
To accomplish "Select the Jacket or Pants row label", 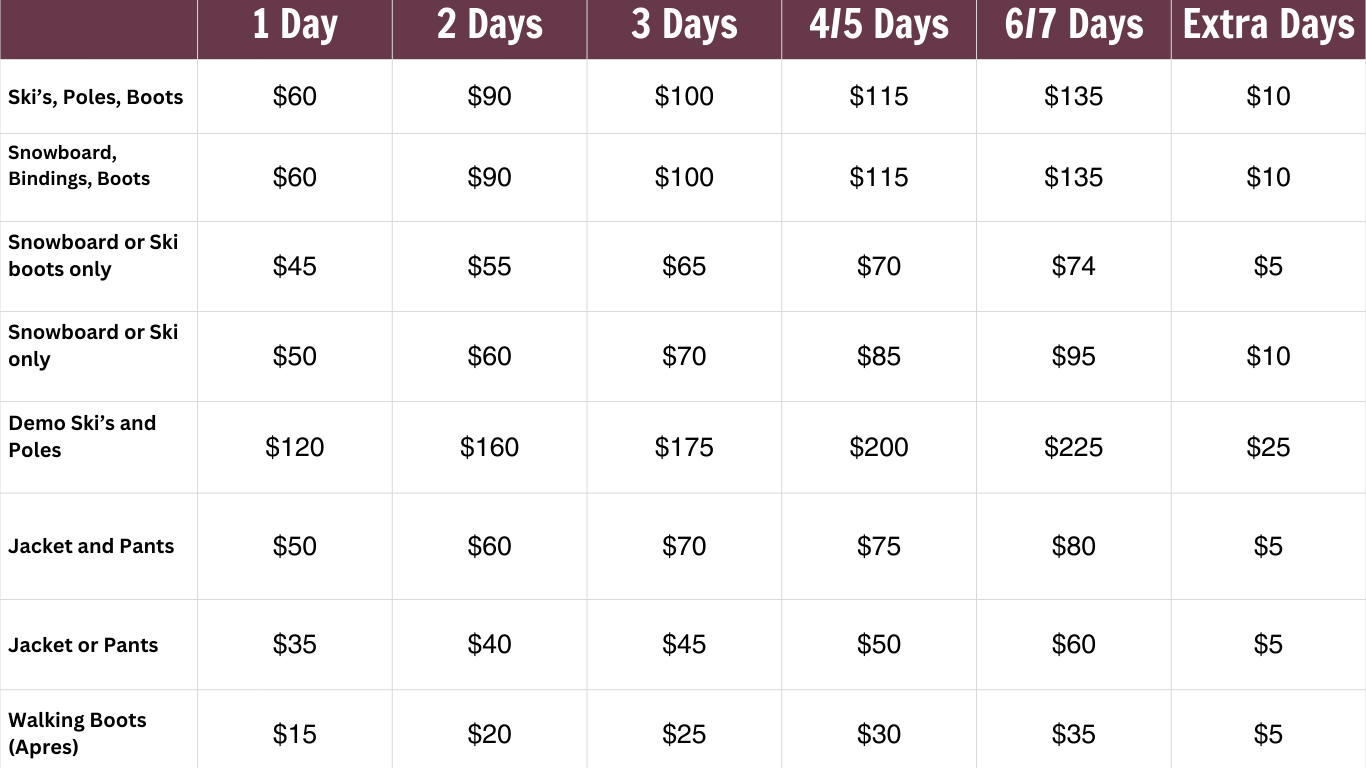I will click(83, 645).
